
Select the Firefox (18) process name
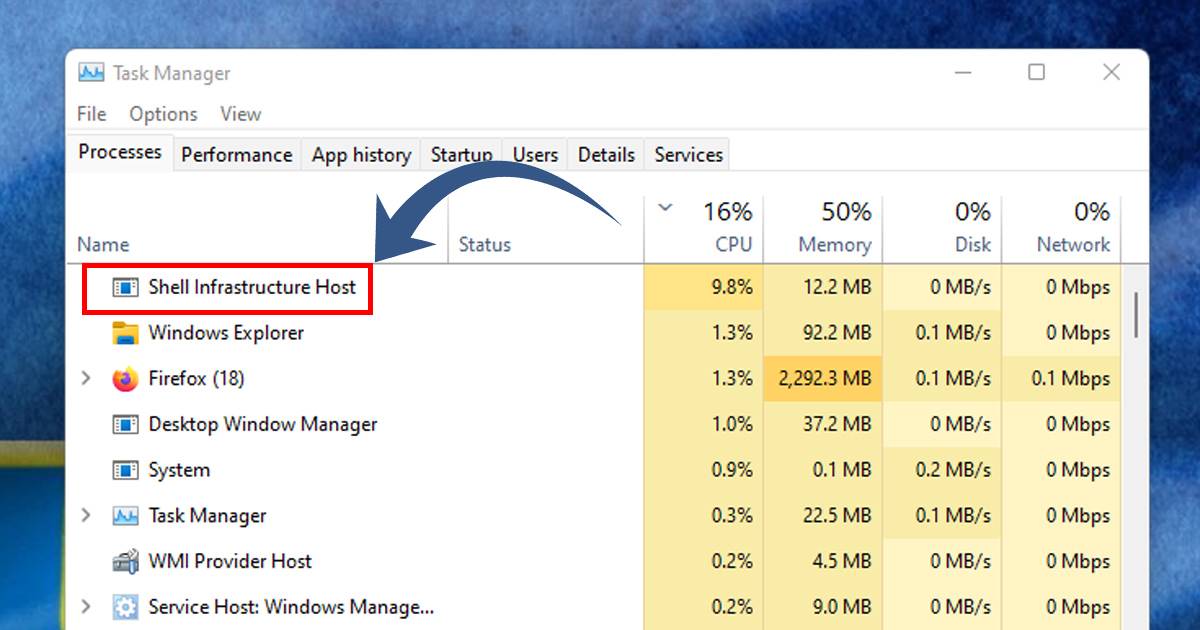(196, 378)
